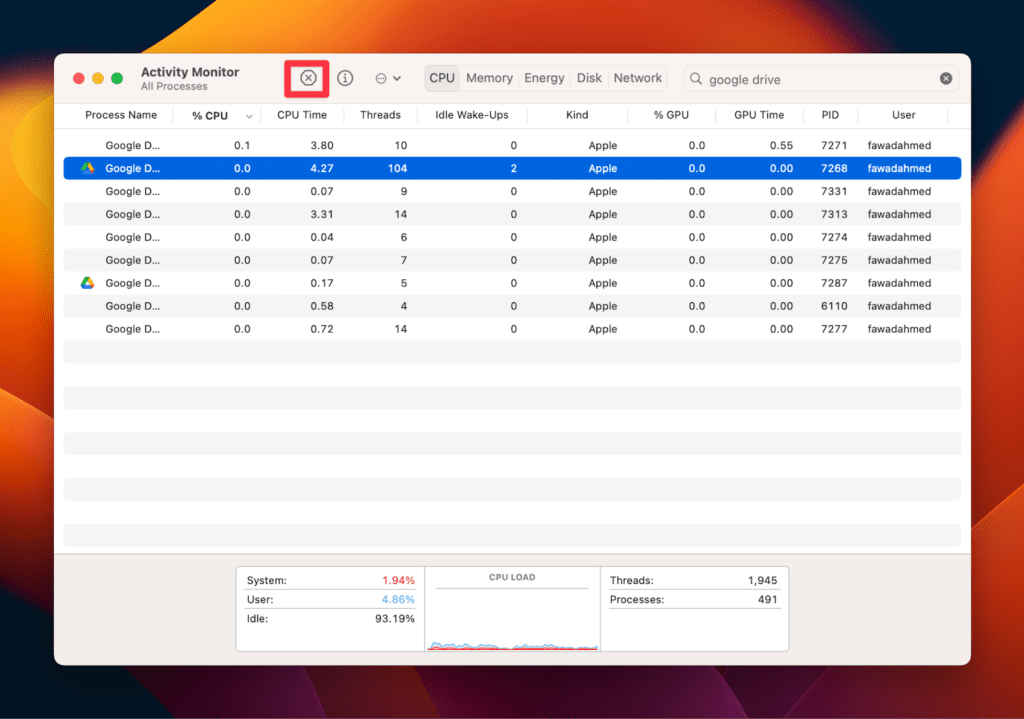The height and width of the screenshot is (719, 1024).
Task: Click the Activity Monitor window title
Action: pyautogui.click(x=190, y=72)
